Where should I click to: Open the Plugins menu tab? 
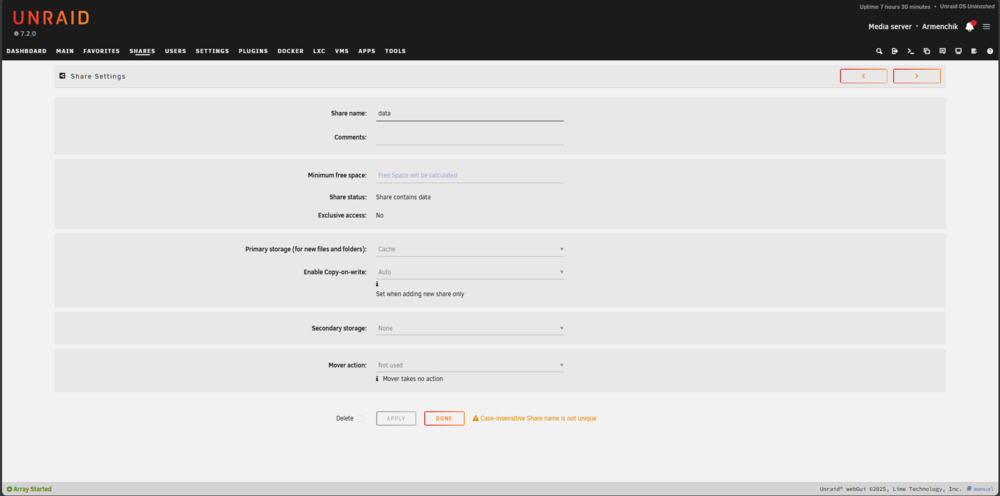click(x=253, y=51)
